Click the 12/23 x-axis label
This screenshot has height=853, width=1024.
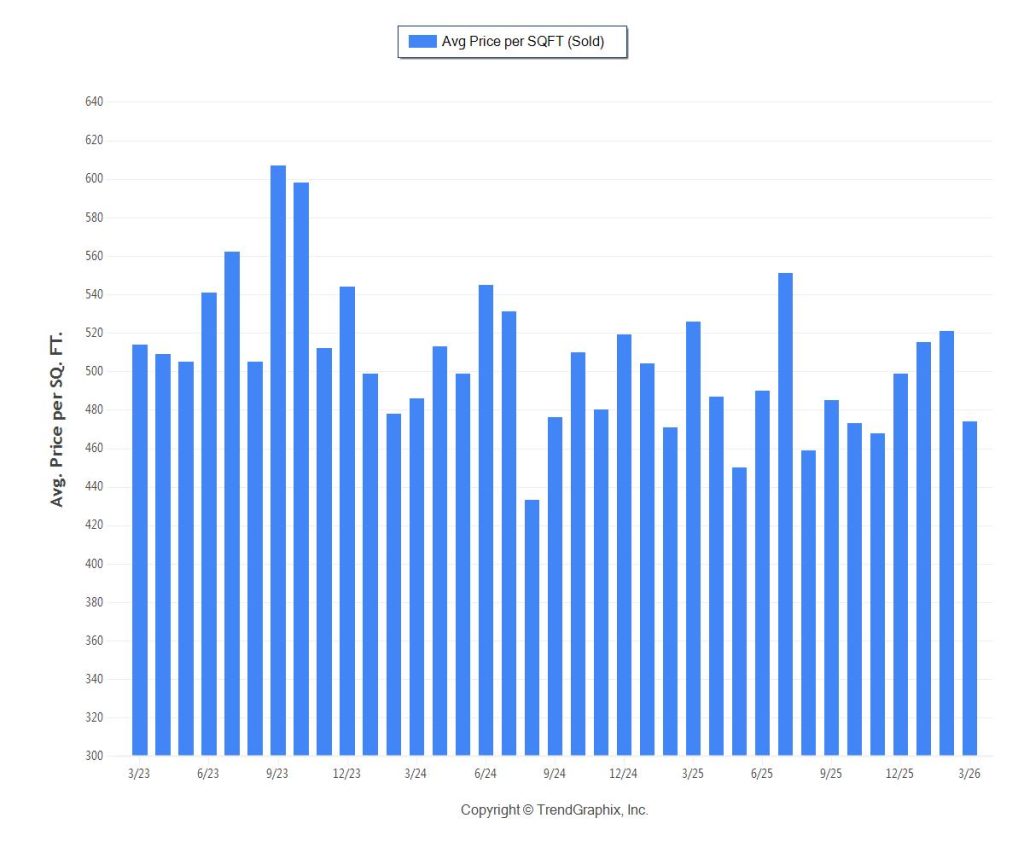tap(347, 774)
